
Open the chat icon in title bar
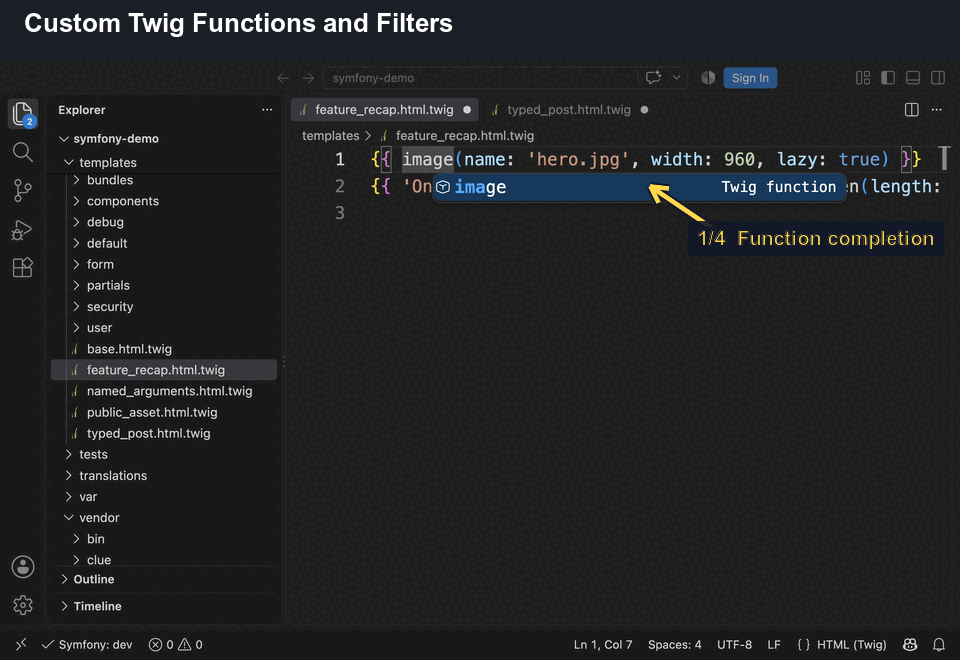653,78
